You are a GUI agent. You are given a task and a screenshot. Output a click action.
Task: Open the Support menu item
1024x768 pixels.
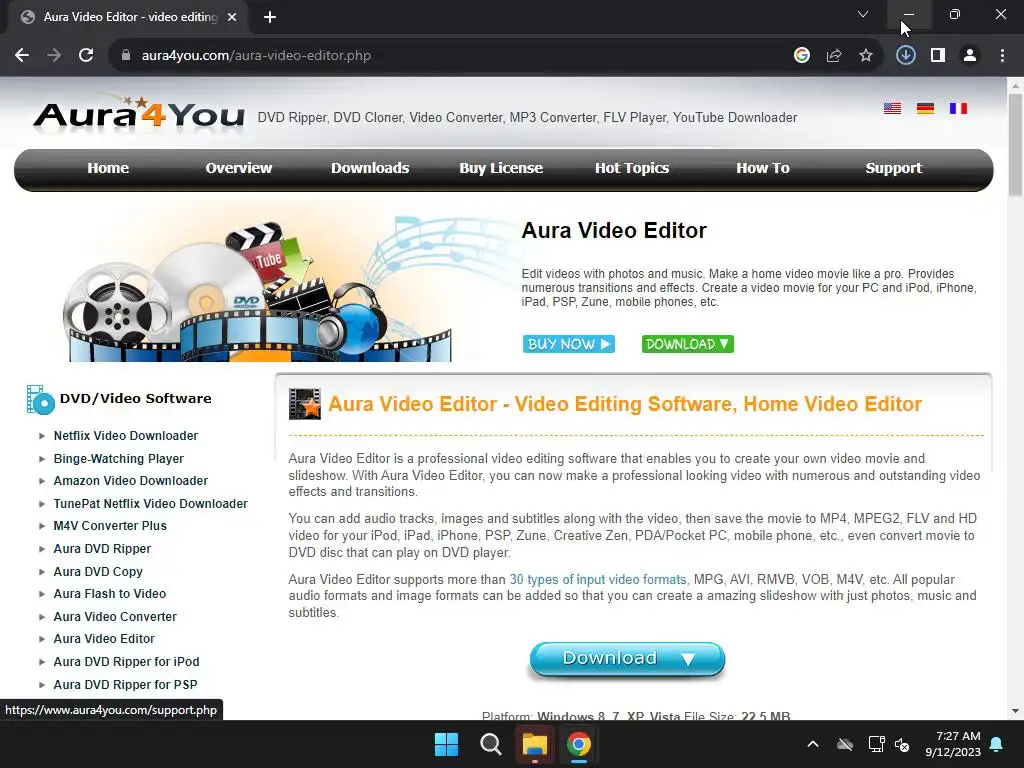coord(893,168)
